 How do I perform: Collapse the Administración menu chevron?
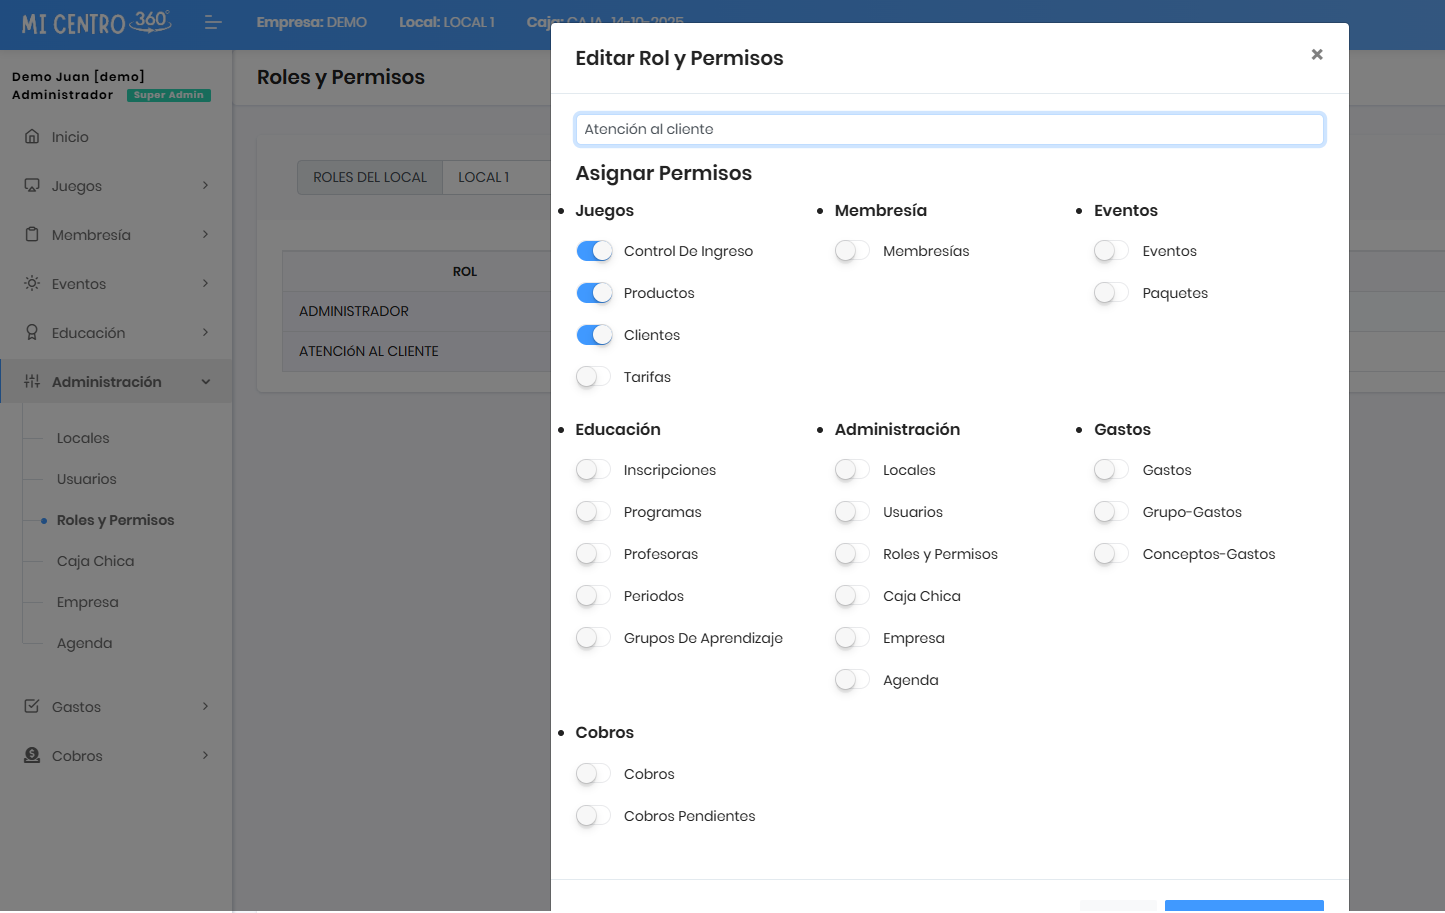(x=206, y=382)
